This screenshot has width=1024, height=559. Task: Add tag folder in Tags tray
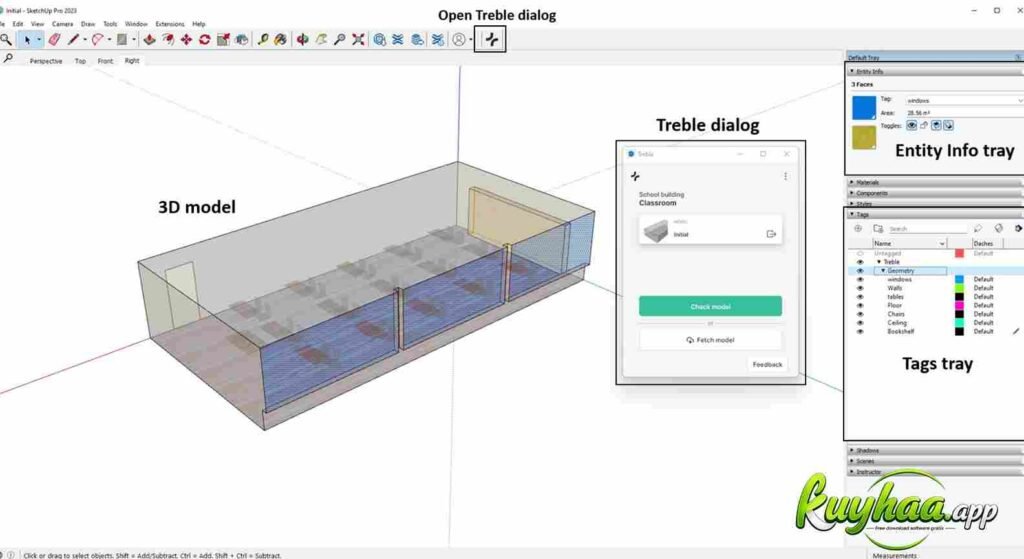click(878, 229)
